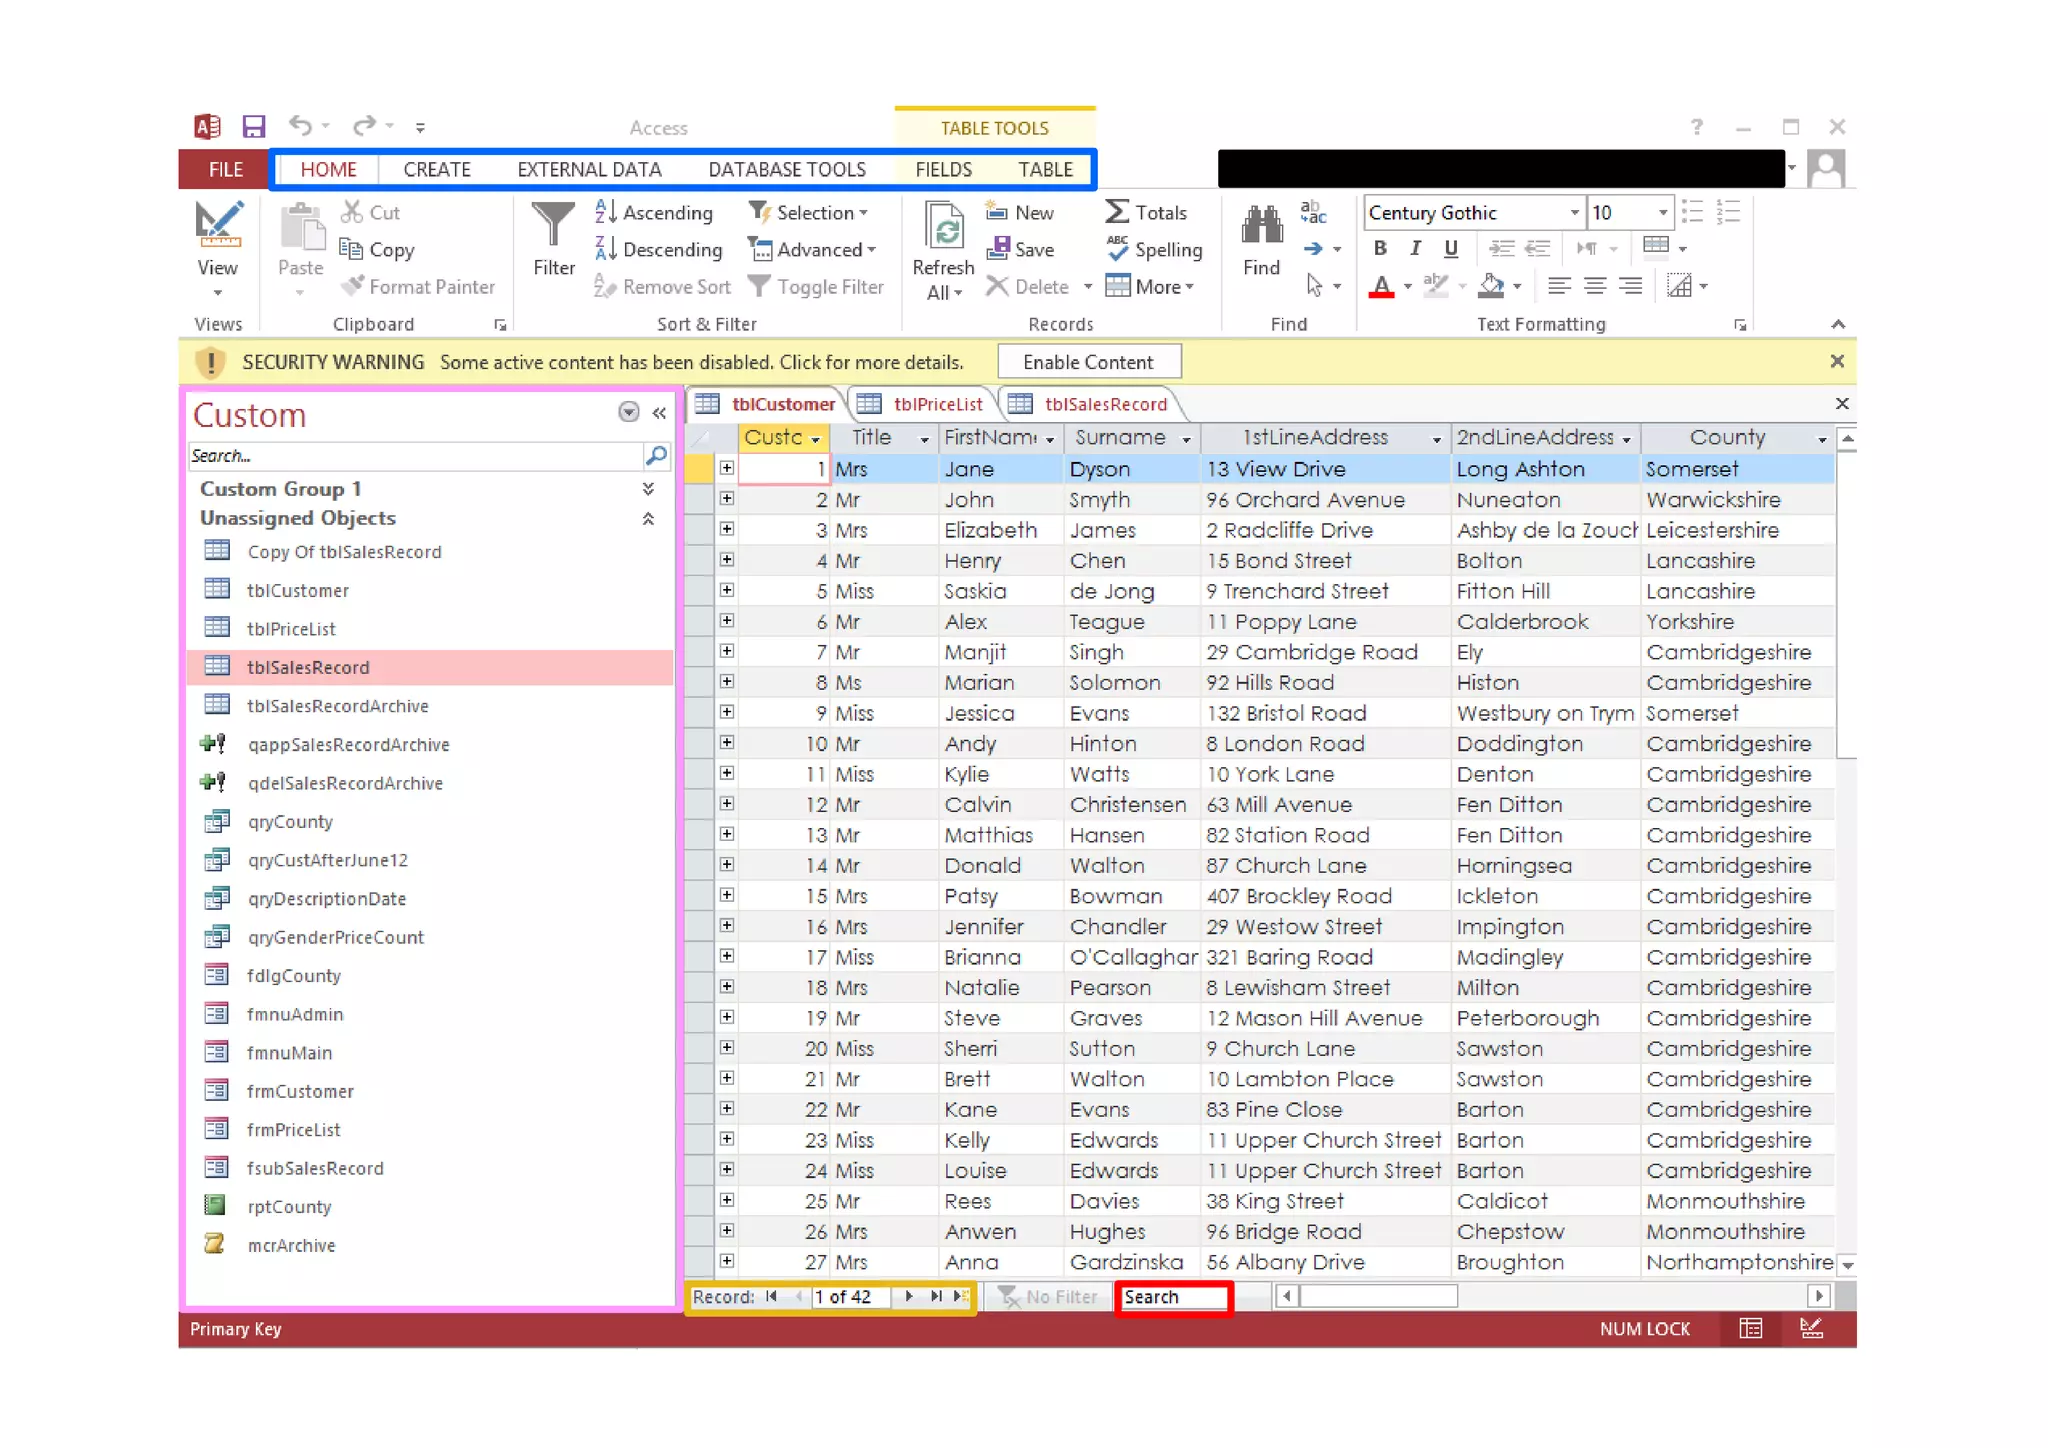The height and width of the screenshot is (1448, 2048).
Task: Toggle Underline text formatting
Action: (x=1450, y=248)
